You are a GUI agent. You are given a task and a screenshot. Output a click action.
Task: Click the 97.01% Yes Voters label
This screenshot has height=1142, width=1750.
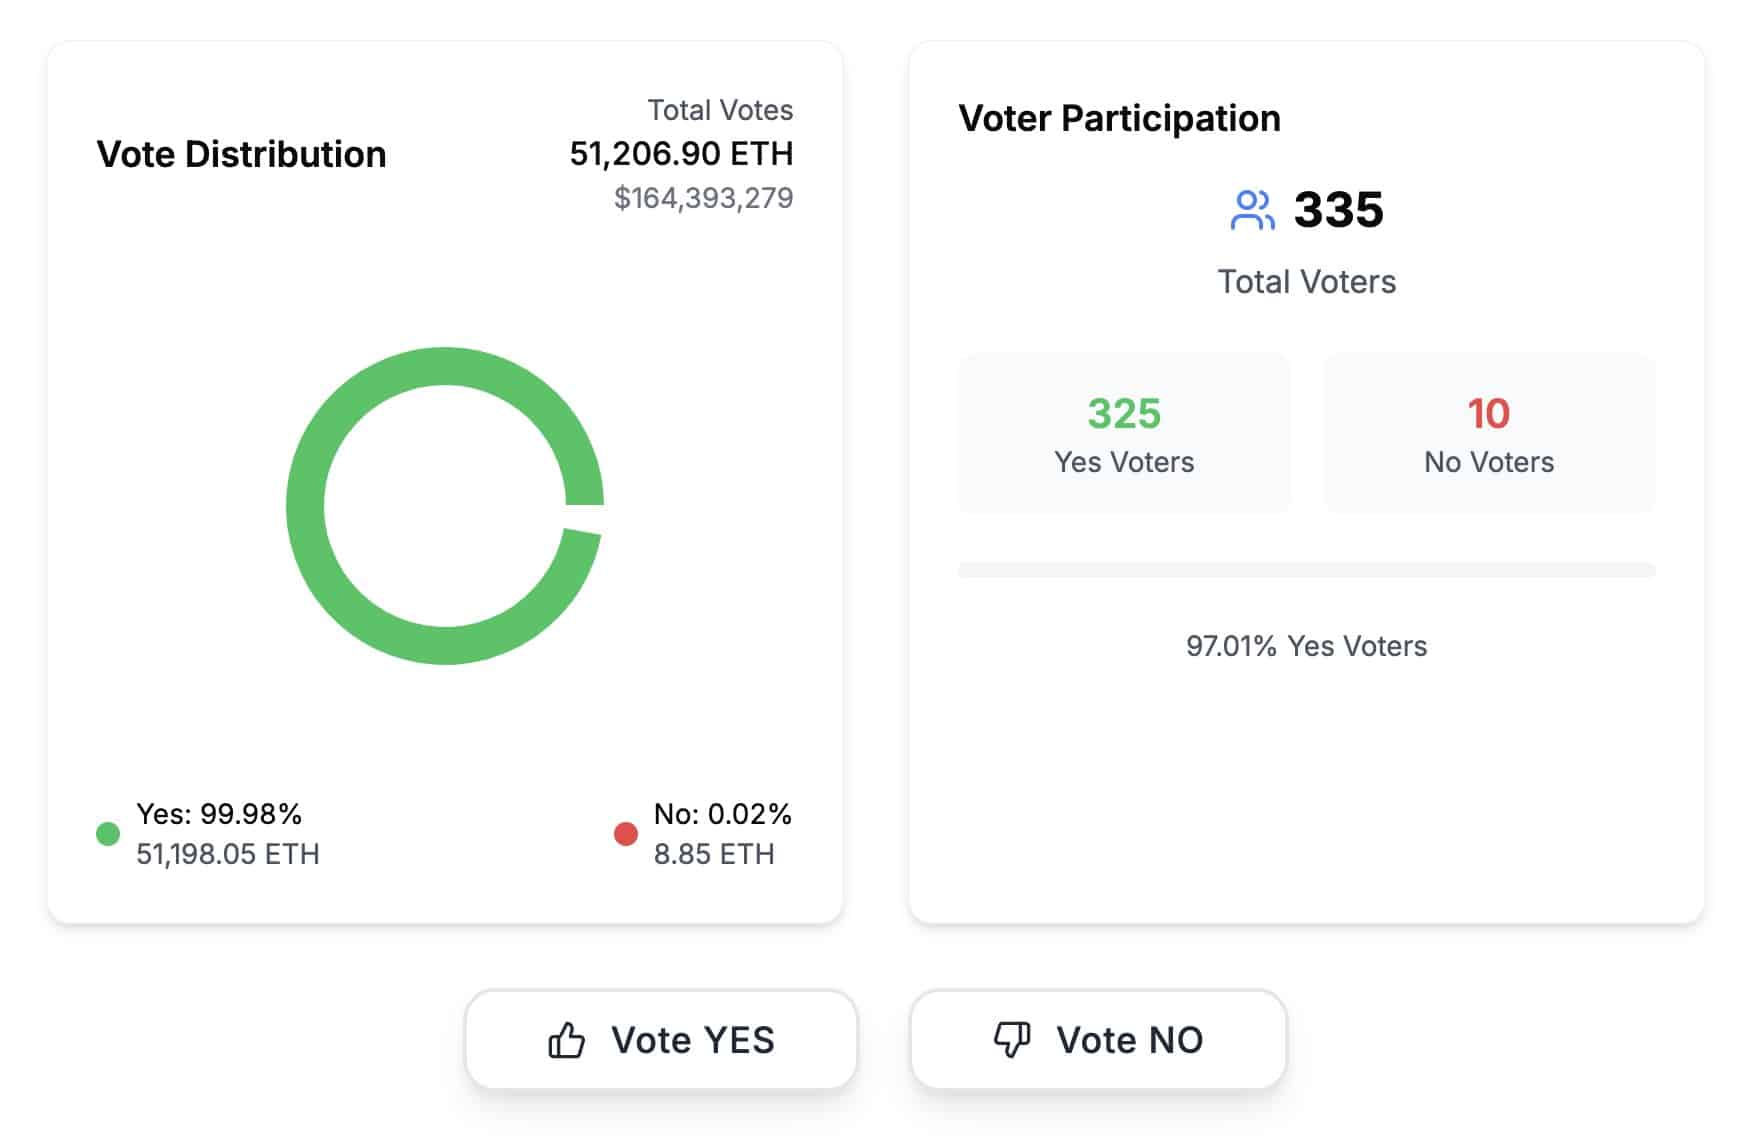point(1306,646)
